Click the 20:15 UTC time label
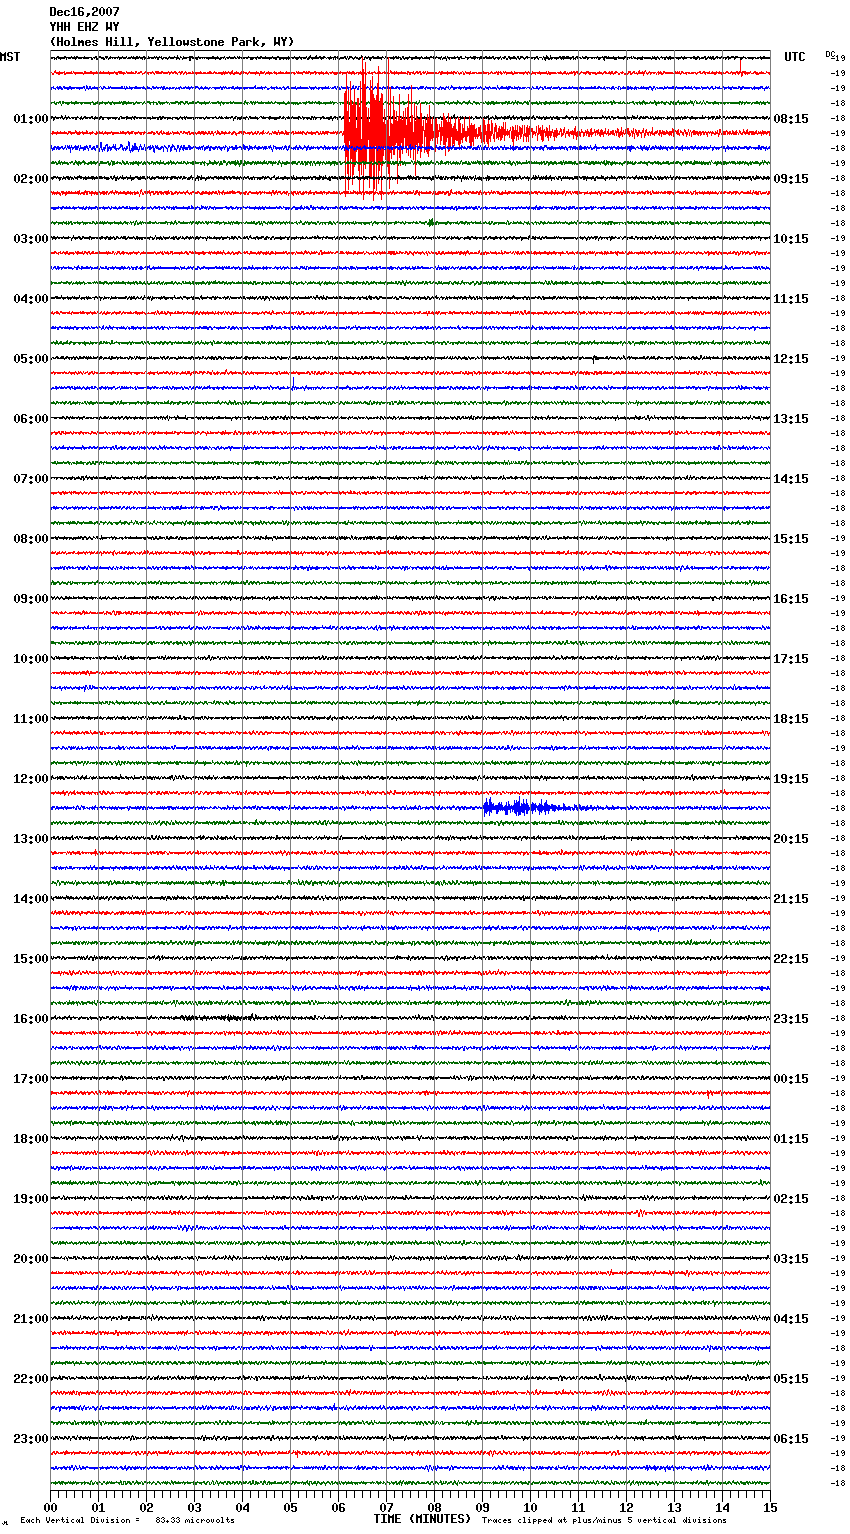This screenshot has width=850, height=1534. pos(791,839)
